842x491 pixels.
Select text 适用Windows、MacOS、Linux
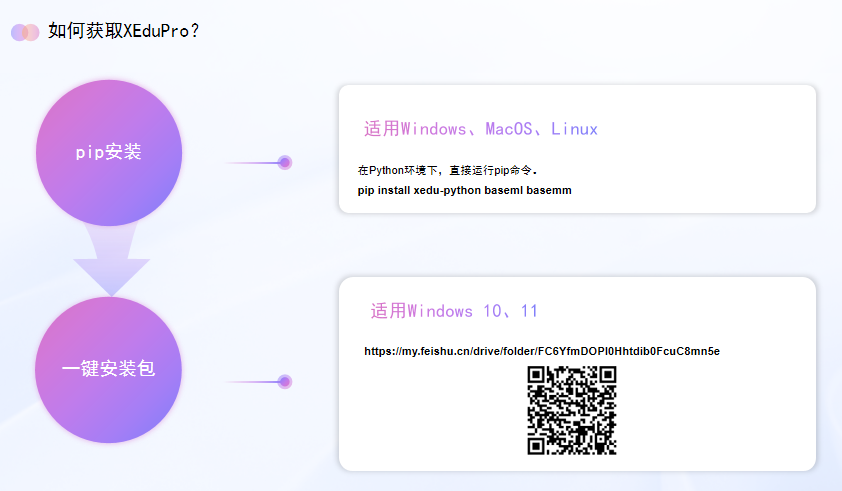pyautogui.click(x=481, y=129)
